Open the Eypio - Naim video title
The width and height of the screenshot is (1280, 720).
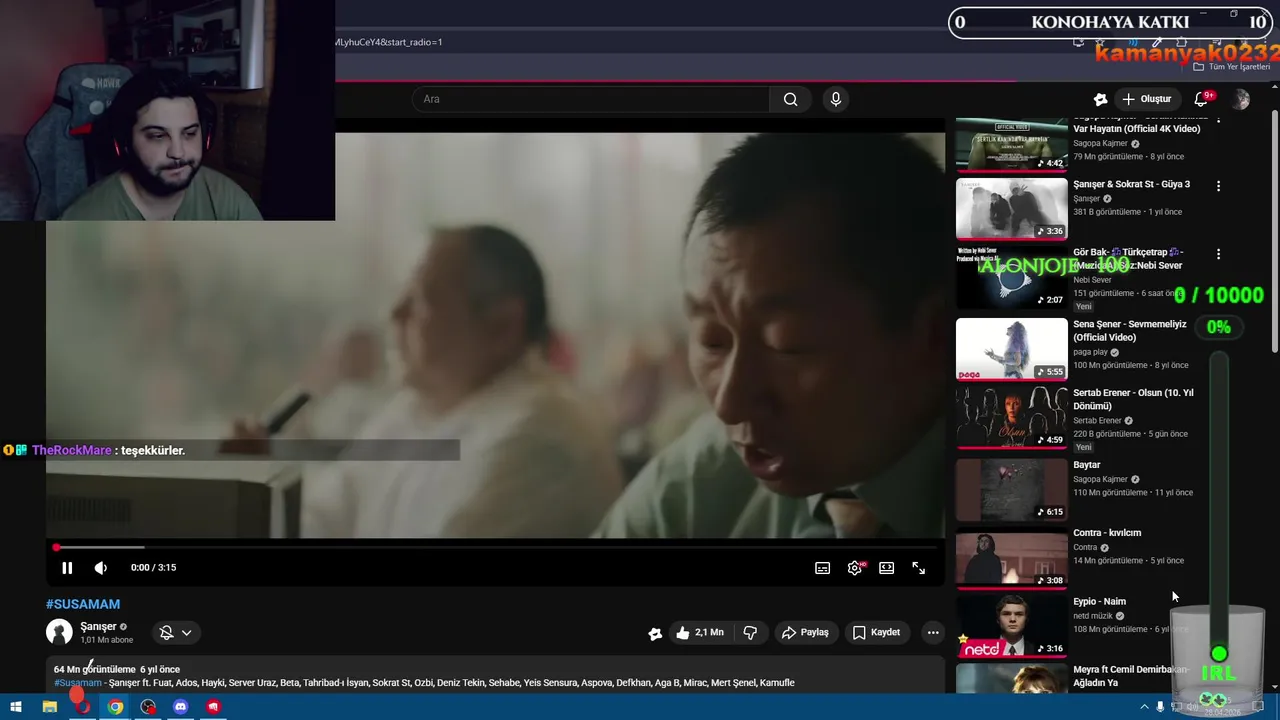tap(1099, 602)
